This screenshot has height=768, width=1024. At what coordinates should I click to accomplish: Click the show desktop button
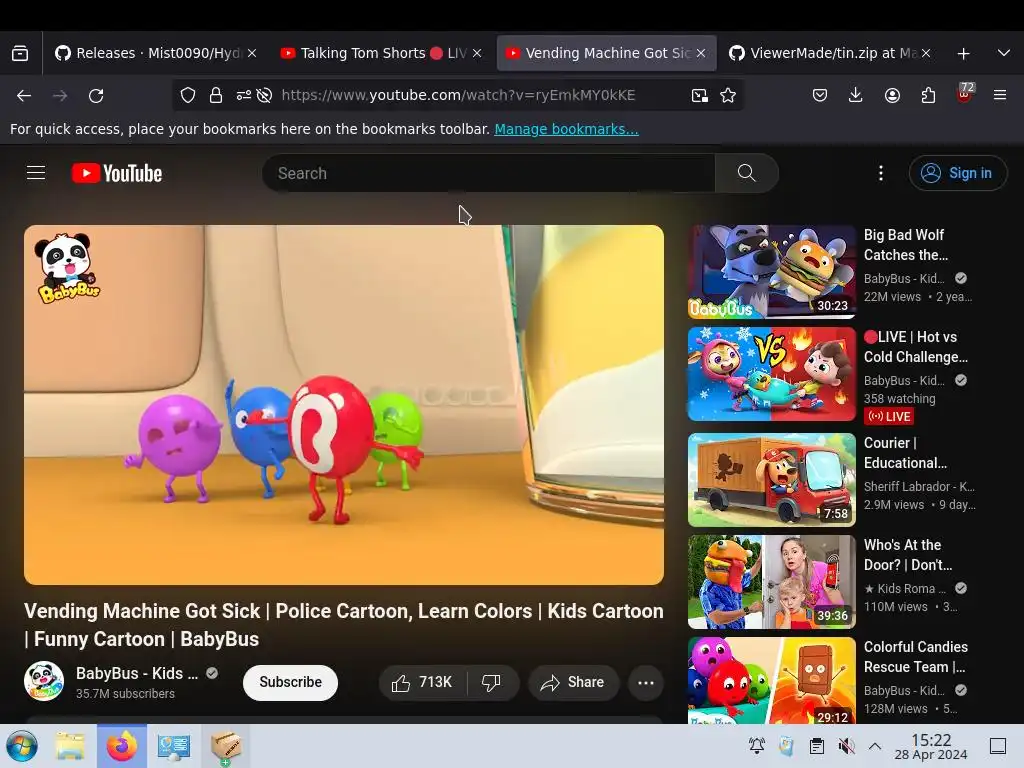[998, 746]
